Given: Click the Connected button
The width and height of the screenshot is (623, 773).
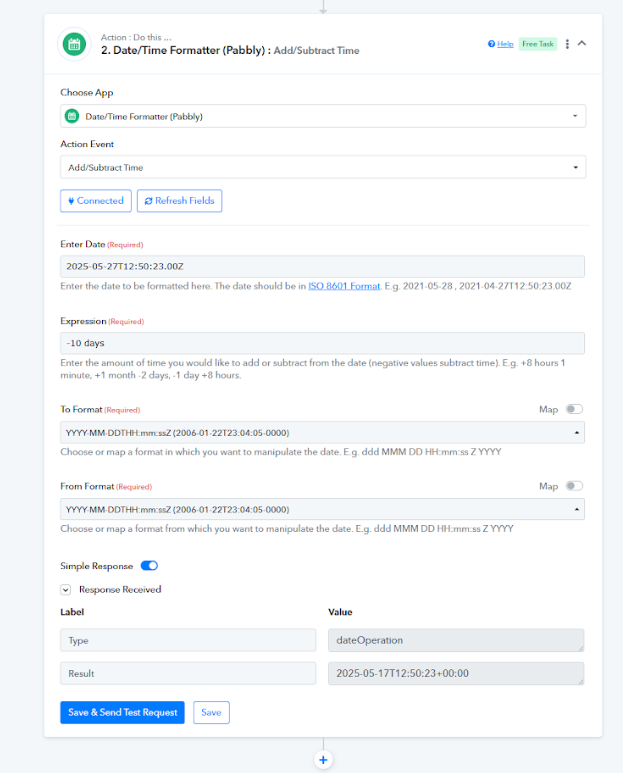Looking at the screenshot, I should point(96,201).
